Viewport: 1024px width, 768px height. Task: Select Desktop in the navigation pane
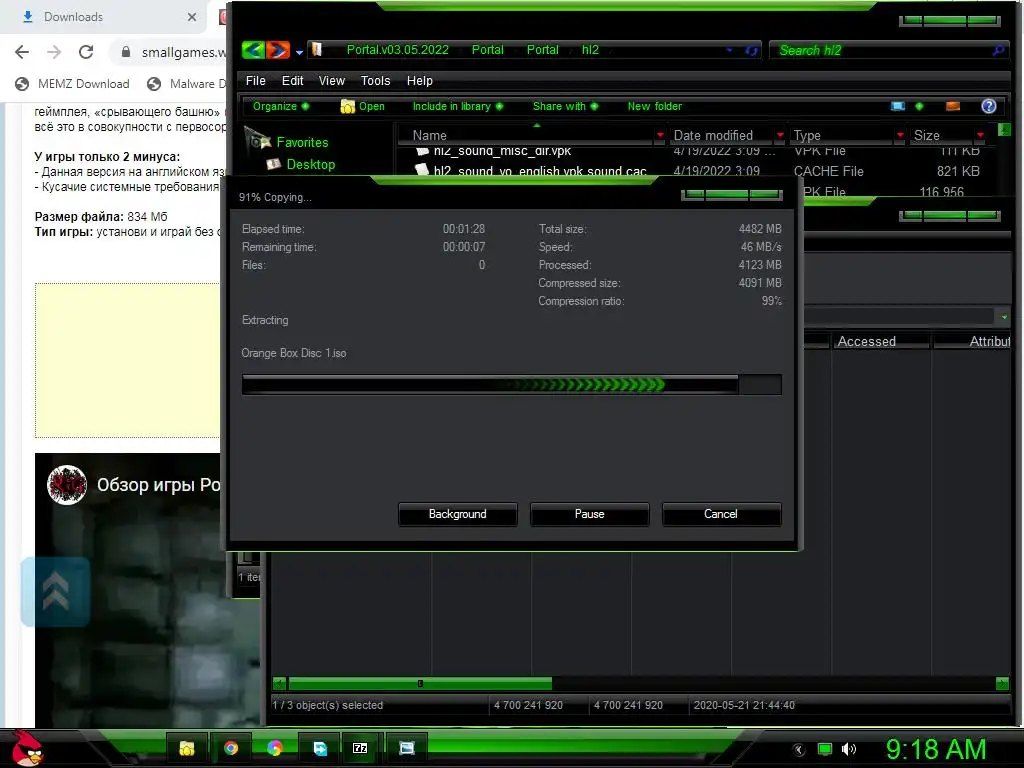(310, 164)
